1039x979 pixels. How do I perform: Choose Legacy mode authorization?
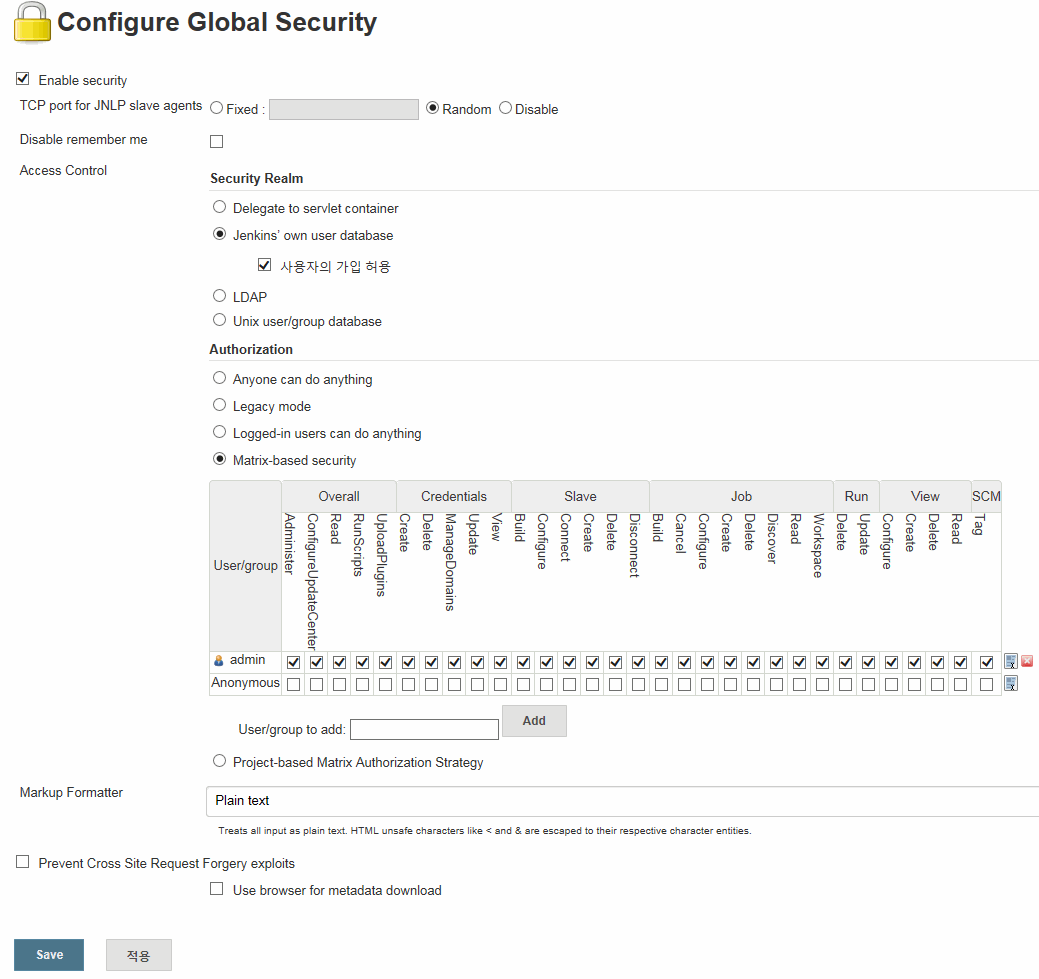219,405
